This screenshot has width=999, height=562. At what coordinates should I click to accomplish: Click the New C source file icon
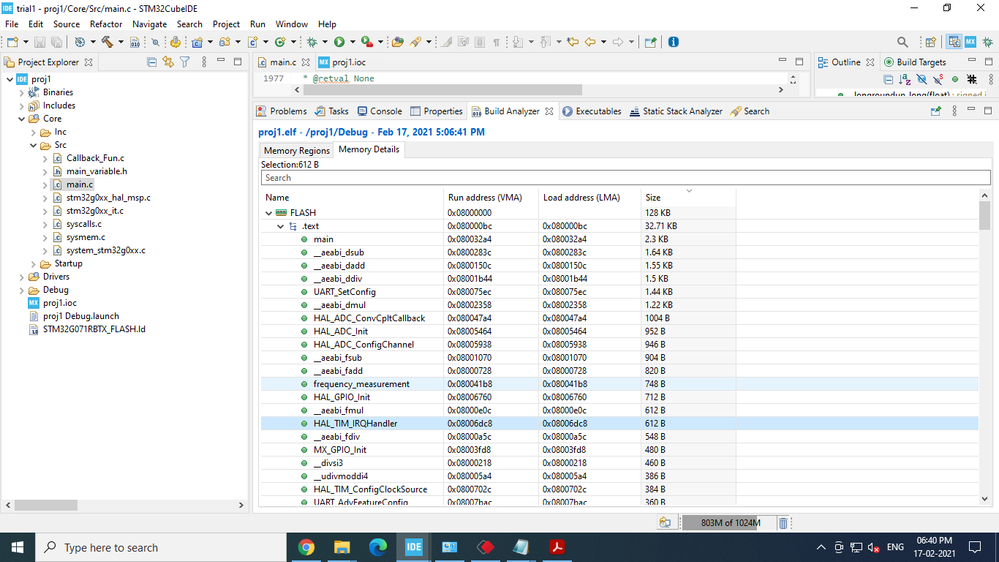(x=253, y=42)
